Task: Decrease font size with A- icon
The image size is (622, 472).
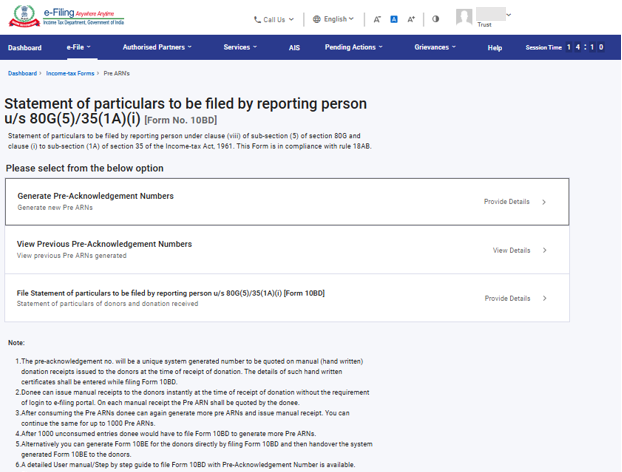Action: click(377, 19)
